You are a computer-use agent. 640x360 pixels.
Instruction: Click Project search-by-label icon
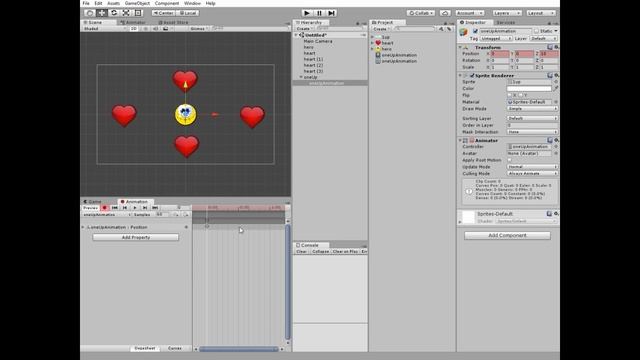tap(449, 29)
